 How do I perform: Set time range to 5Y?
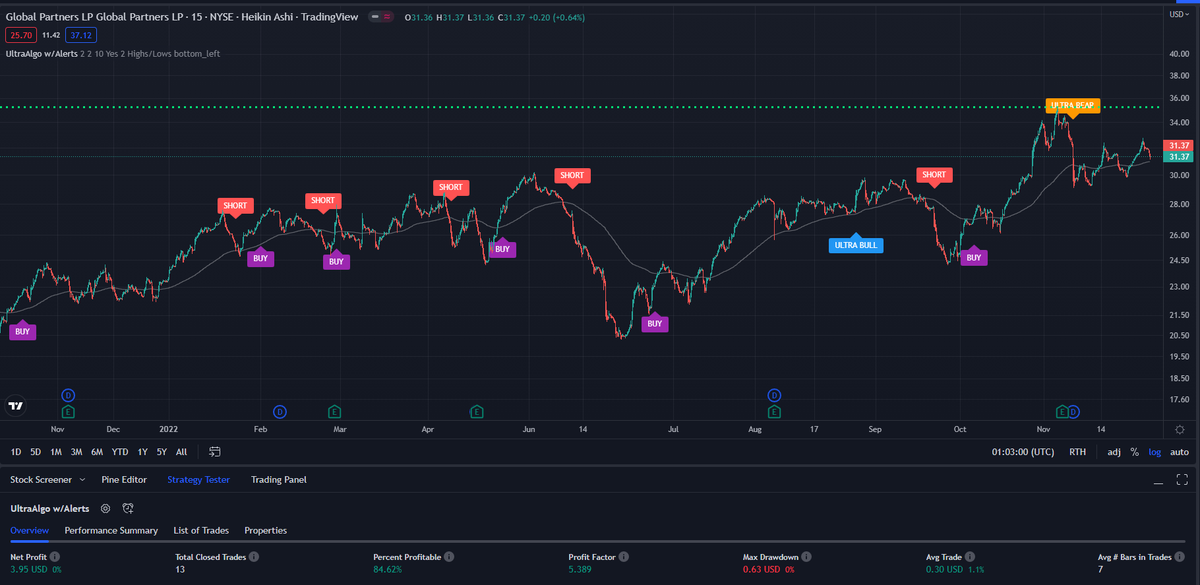coord(162,452)
